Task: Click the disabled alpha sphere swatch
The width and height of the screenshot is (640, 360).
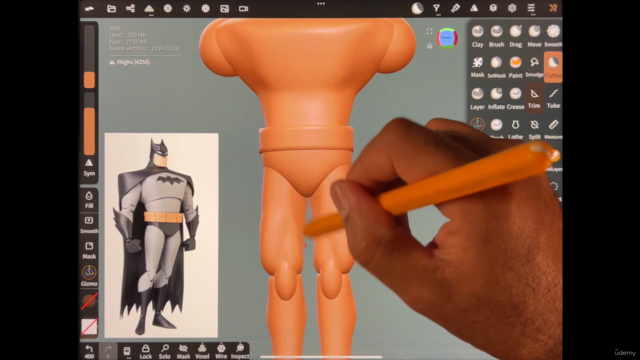Action: click(89, 301)
